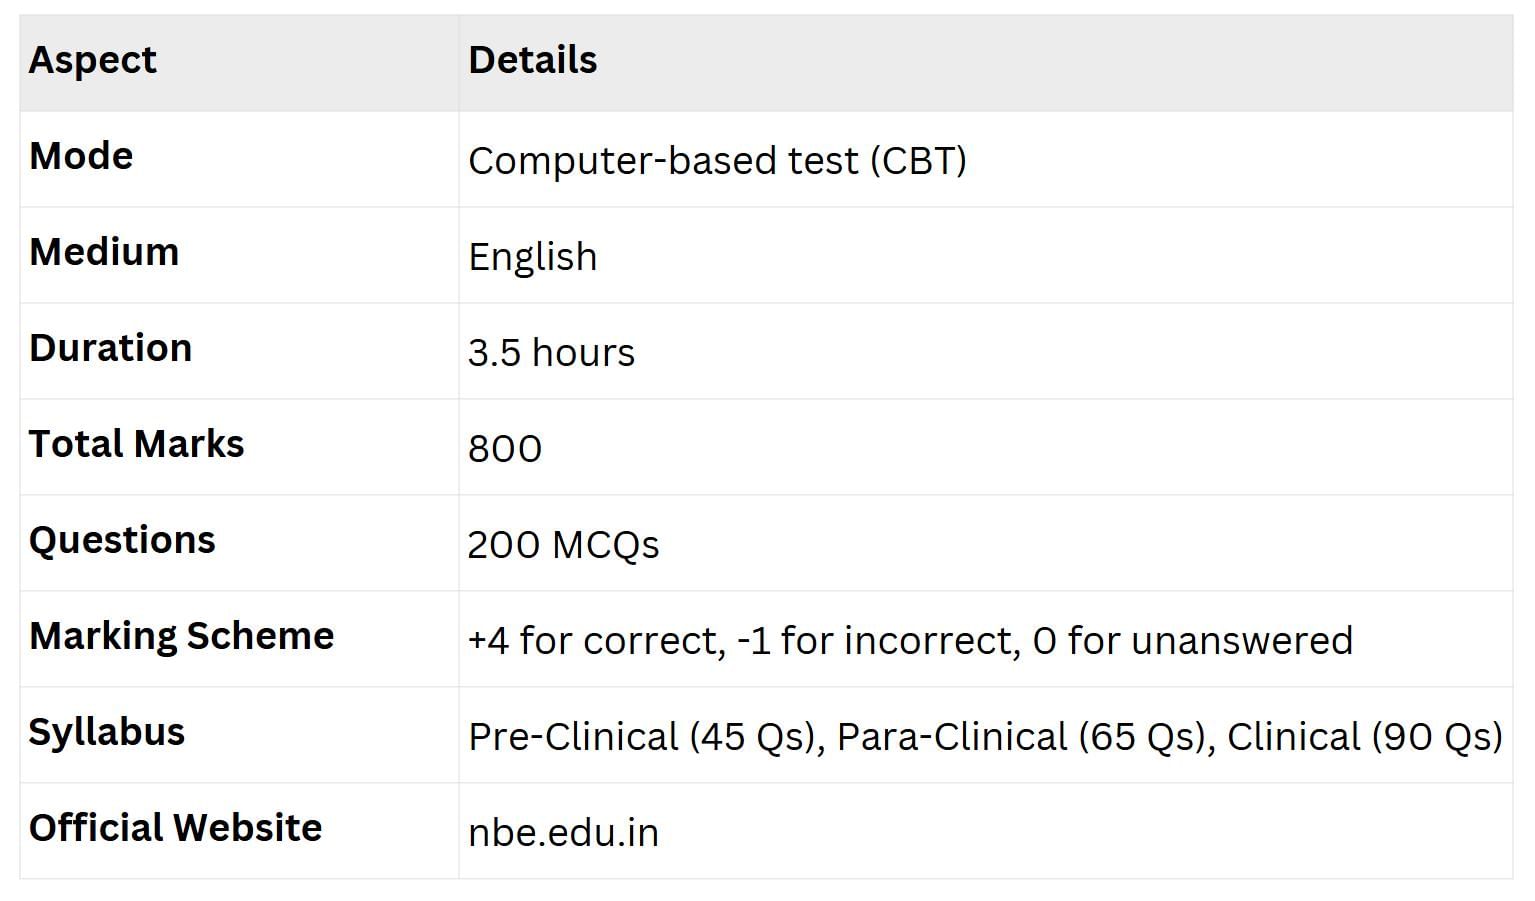Image resolution: width=1535 pixels, height=901 pixels.
Task: Open the nbe.edu.in website text
Action: 563,833
